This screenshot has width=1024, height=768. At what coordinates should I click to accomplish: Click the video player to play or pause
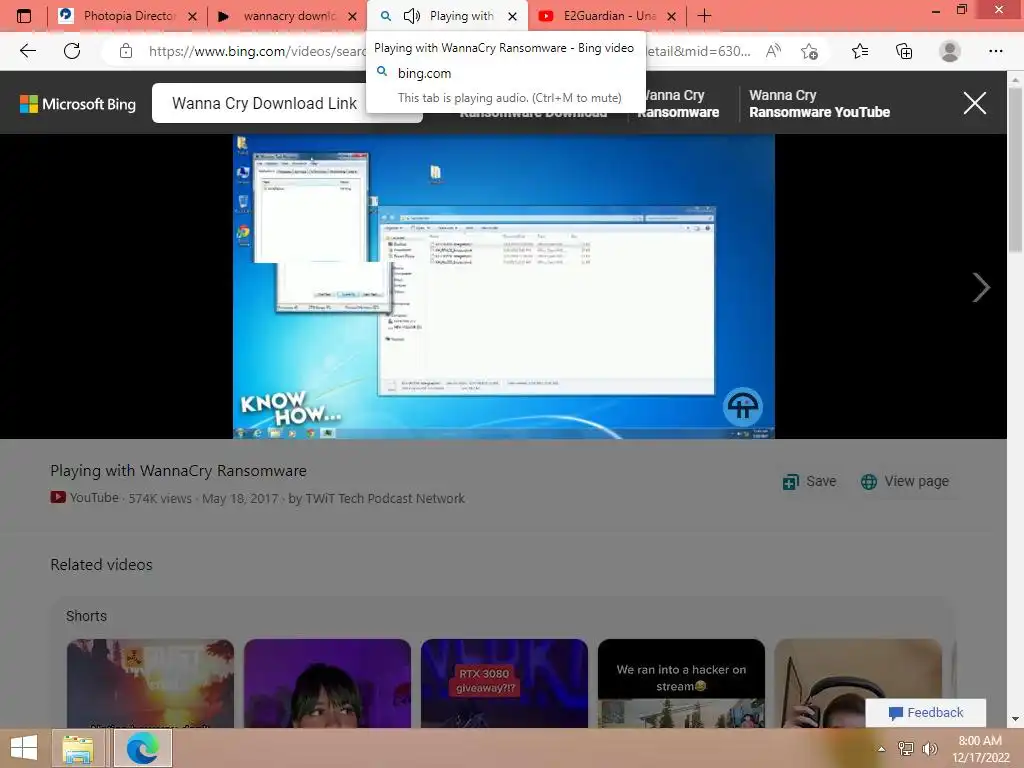point(504,286)
